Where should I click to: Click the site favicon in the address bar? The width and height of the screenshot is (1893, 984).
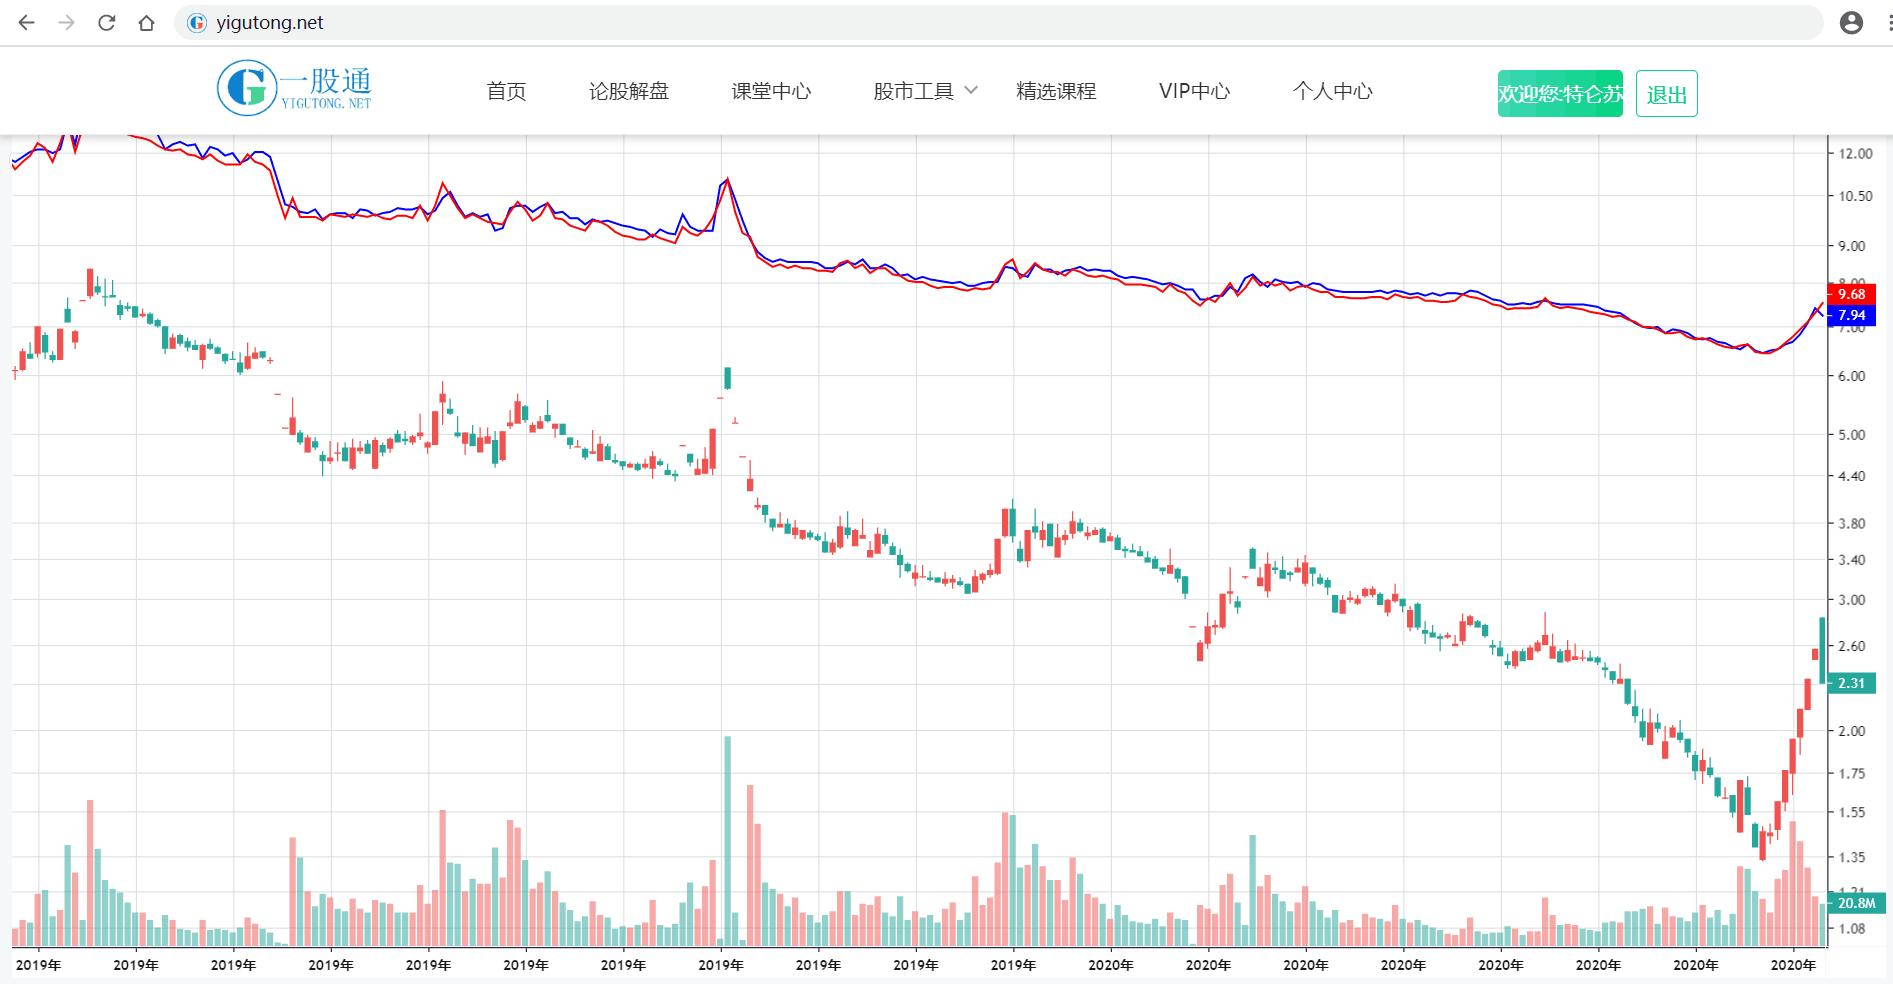coord(197,22)
